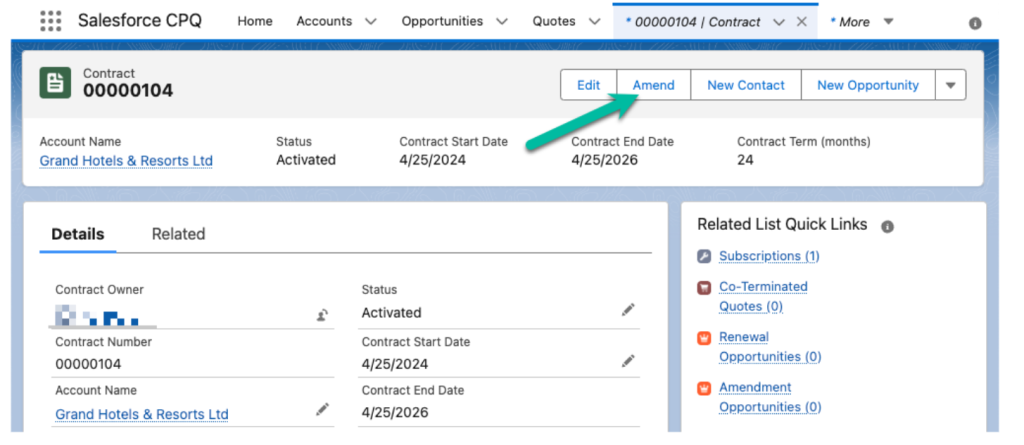1024x445 pixels.
Task: Click header Contract End Date 4/25/2026
Action: (605, 160)
